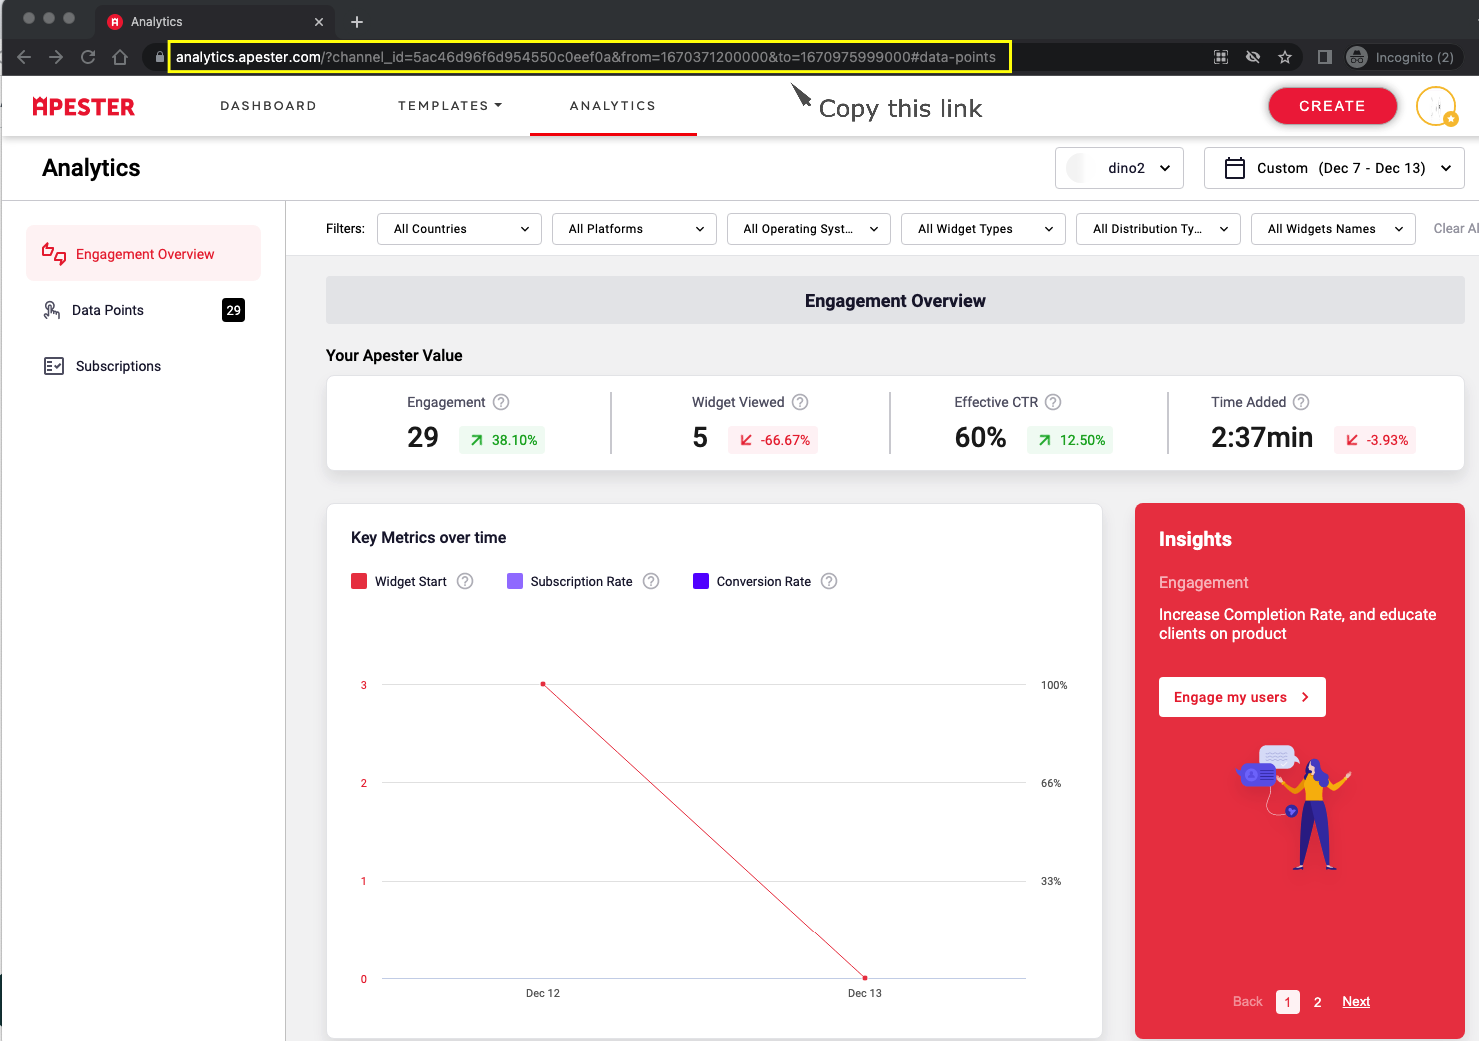Expand the Templates menu
Image resolution: width=1479 pixels, height=1041 pixels.
click(450, 106)
